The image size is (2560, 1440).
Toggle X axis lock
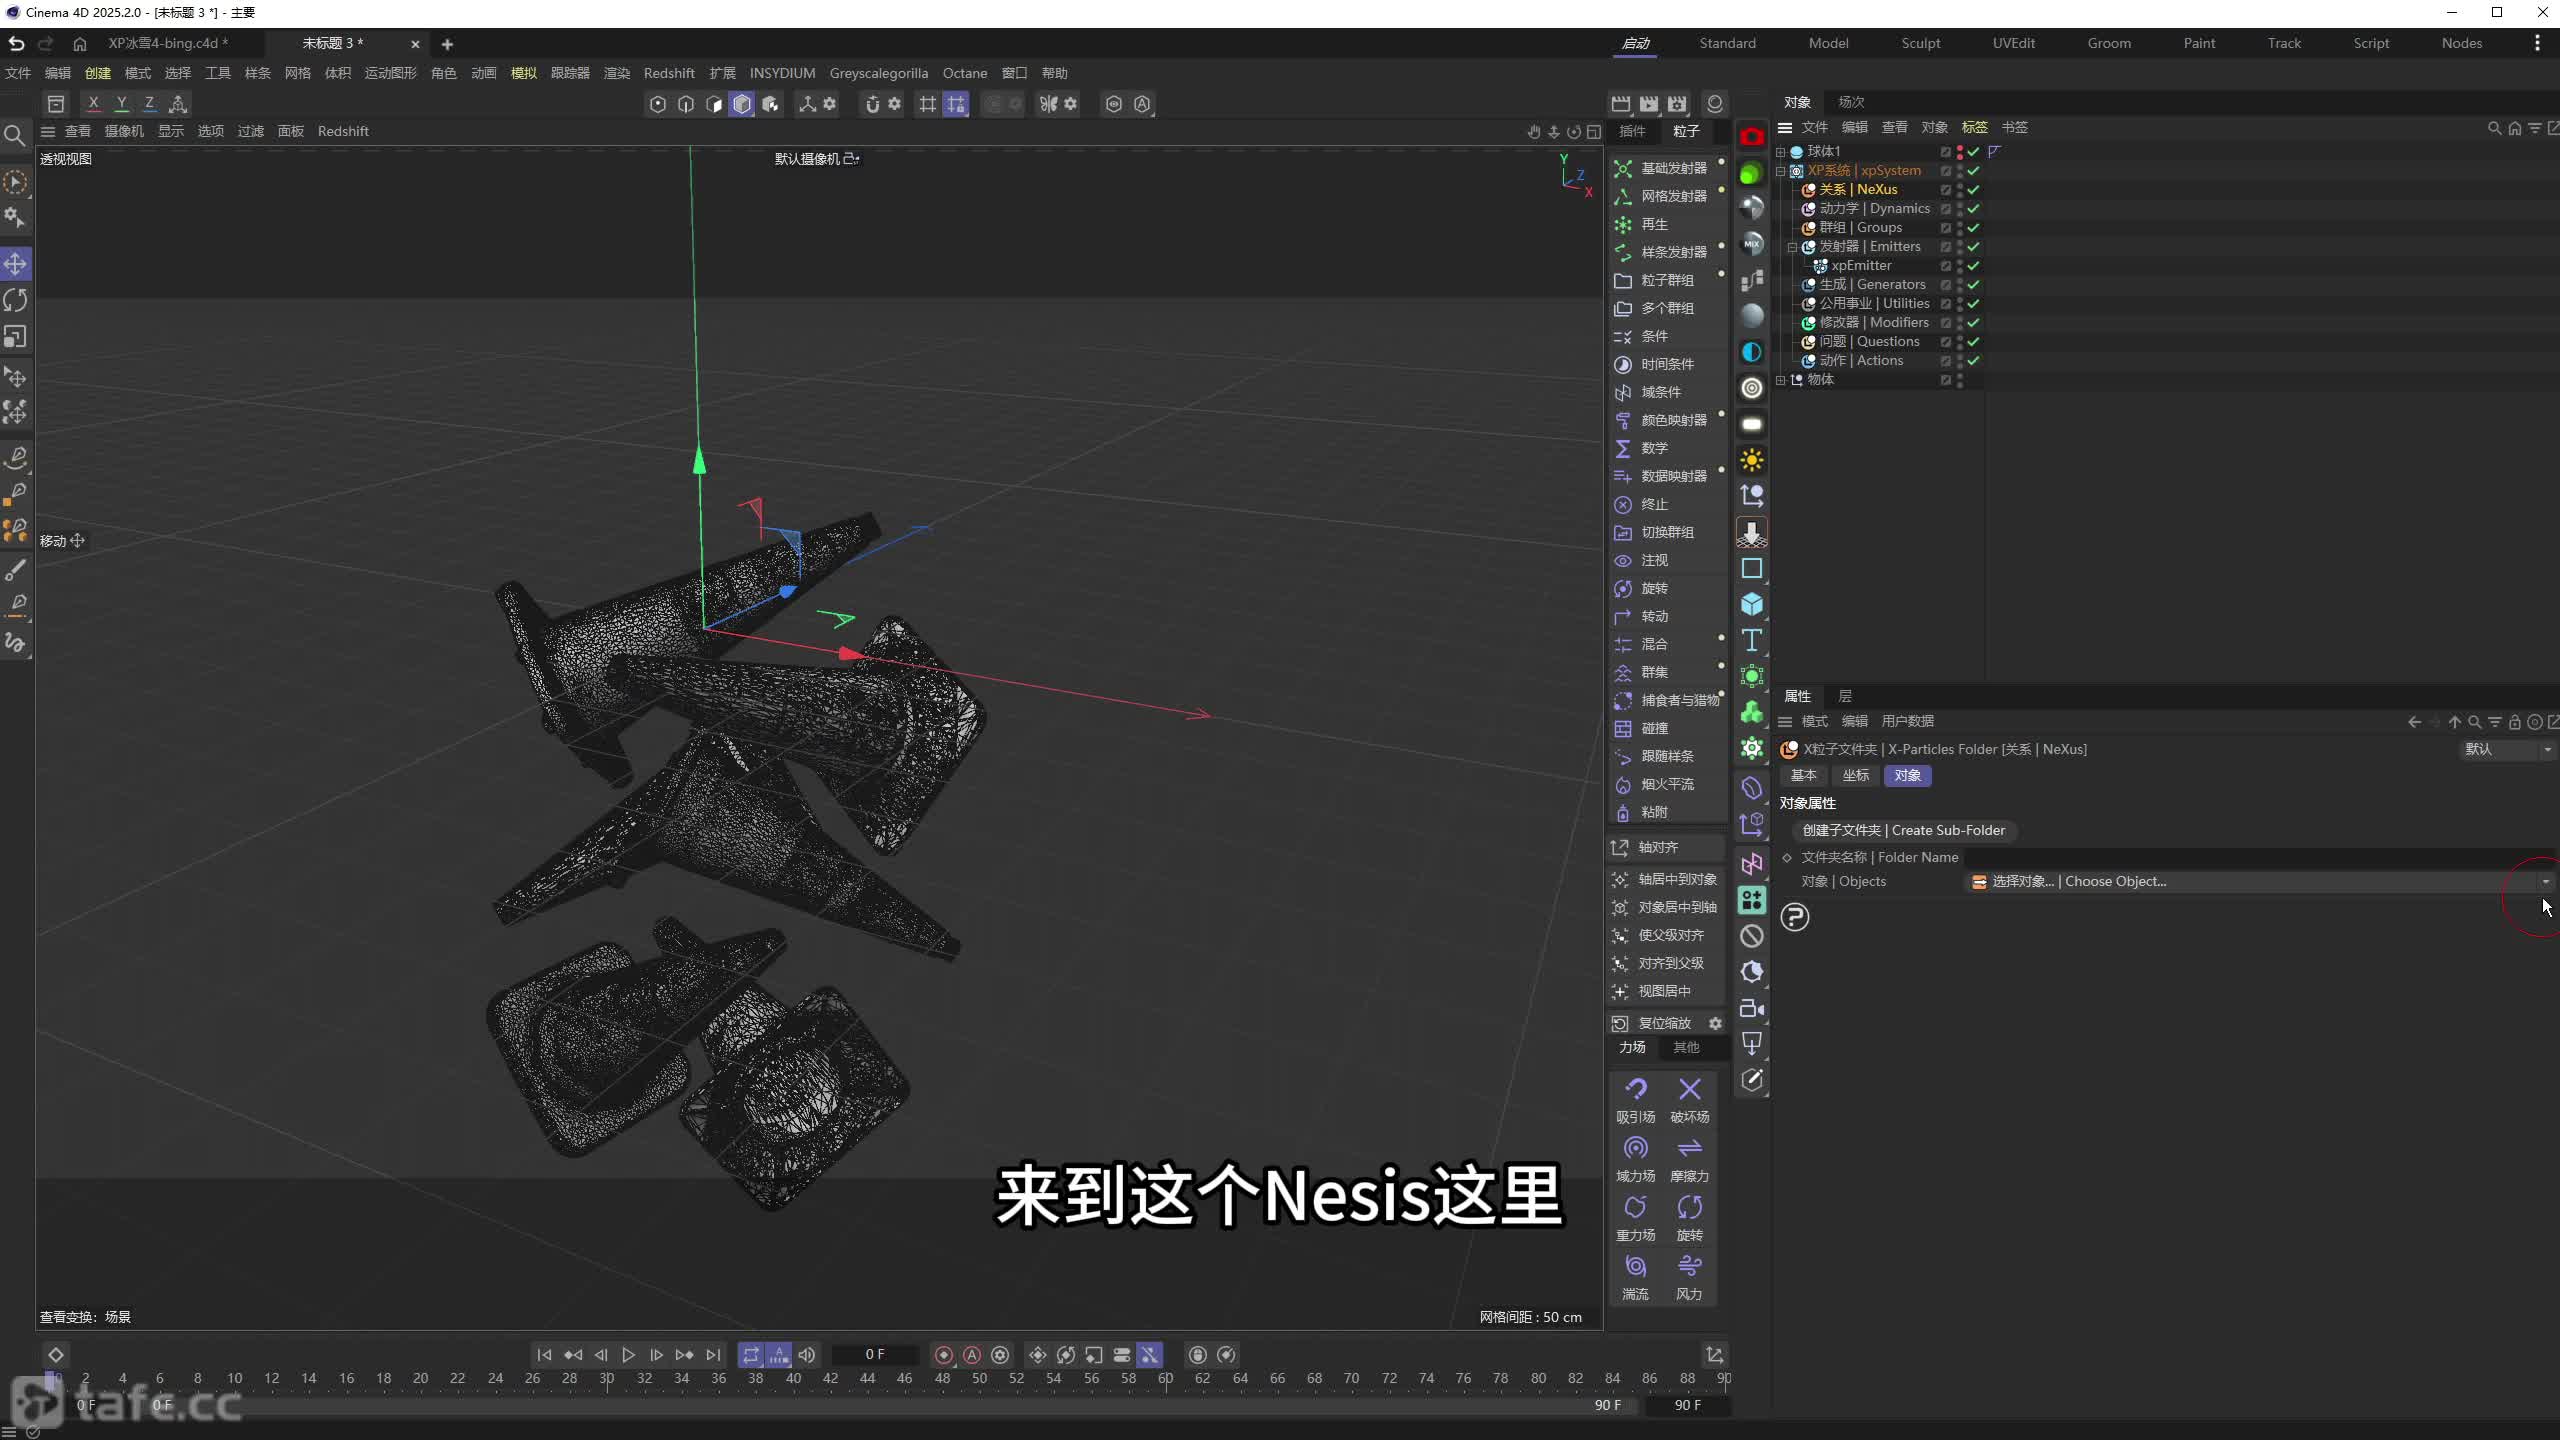93,103
